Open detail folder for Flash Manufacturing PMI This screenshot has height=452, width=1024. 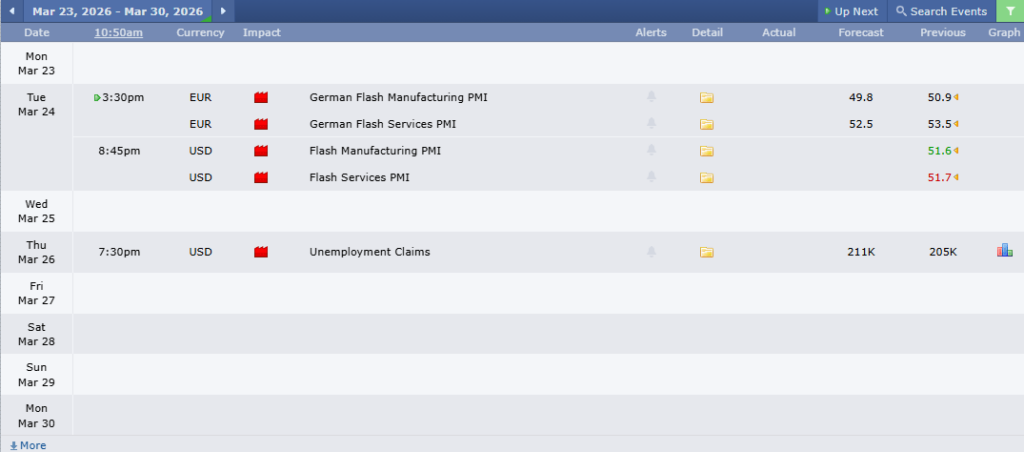[x=707, y=152]
